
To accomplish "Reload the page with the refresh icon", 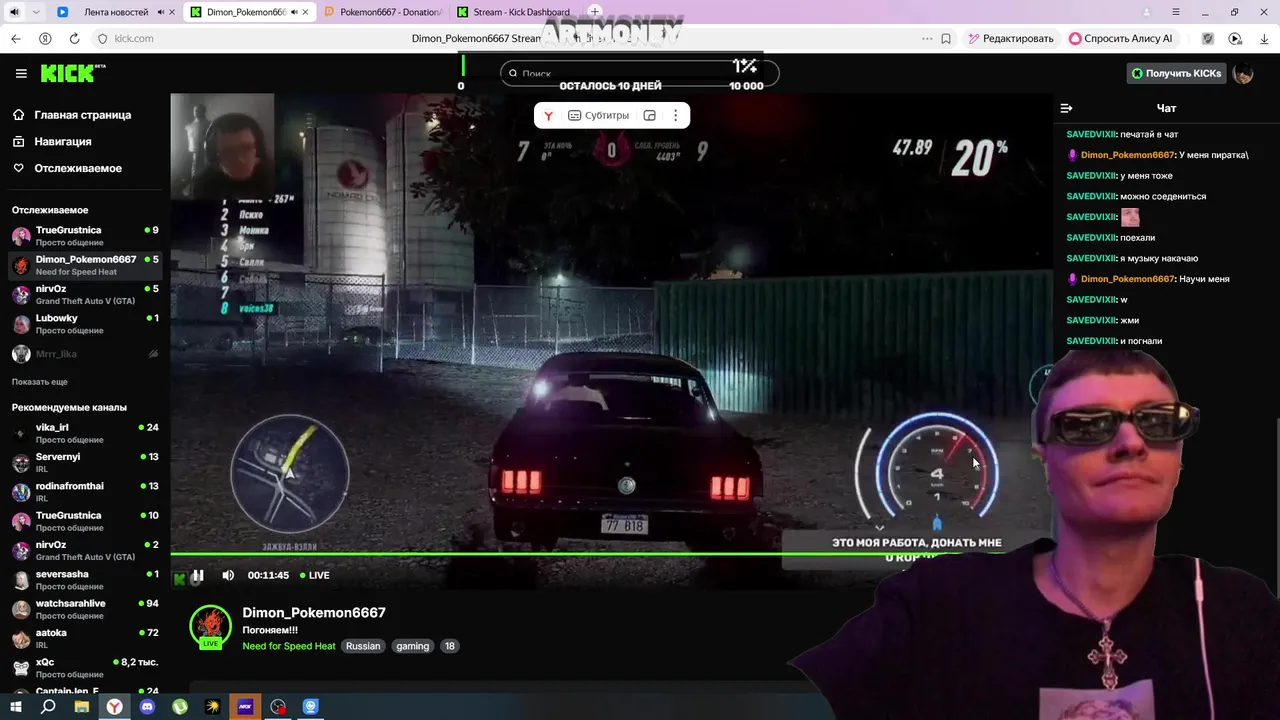I will point(74,38).
